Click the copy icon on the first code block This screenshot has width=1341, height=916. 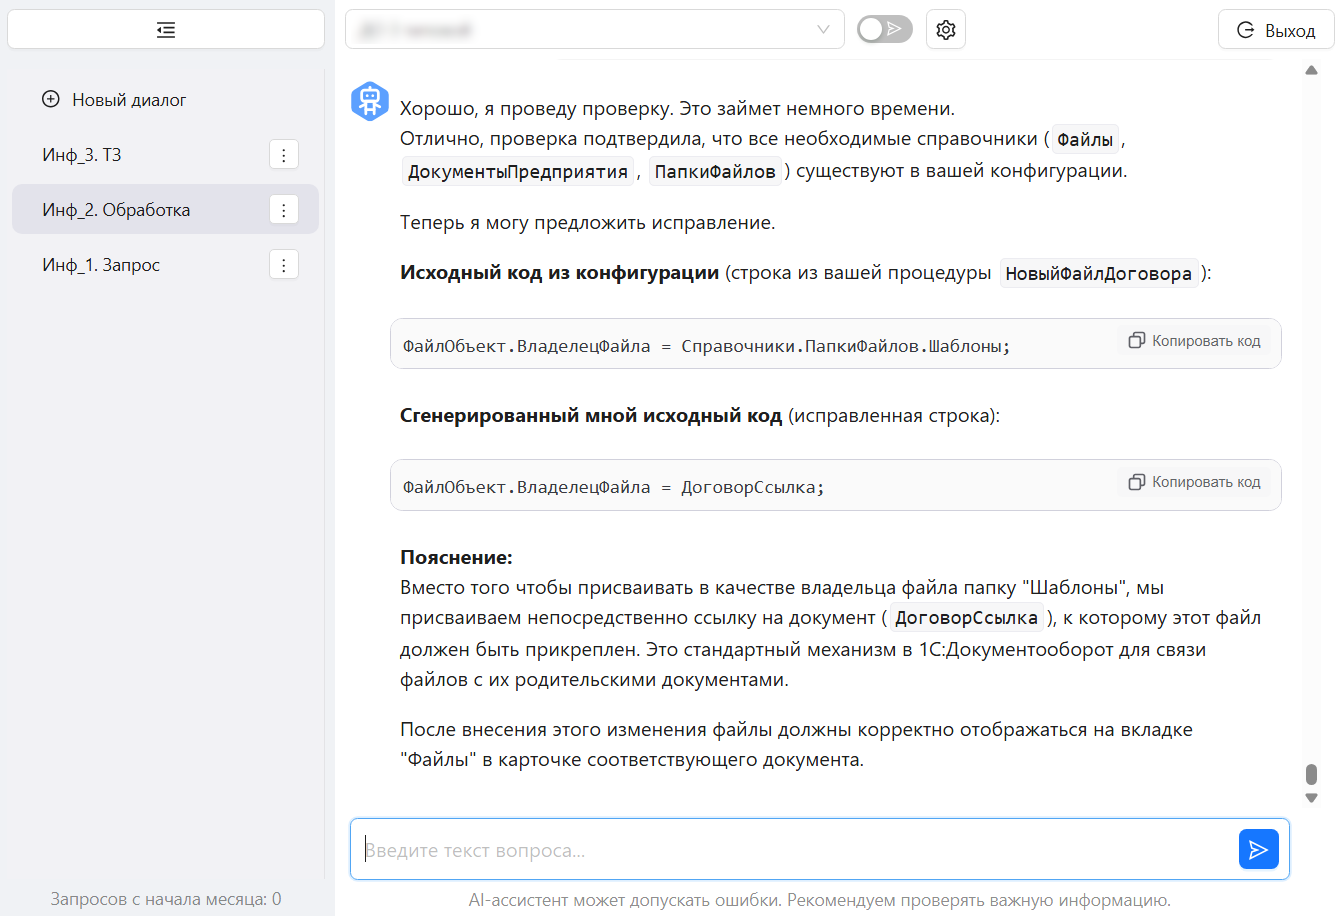coord(1136,340)
